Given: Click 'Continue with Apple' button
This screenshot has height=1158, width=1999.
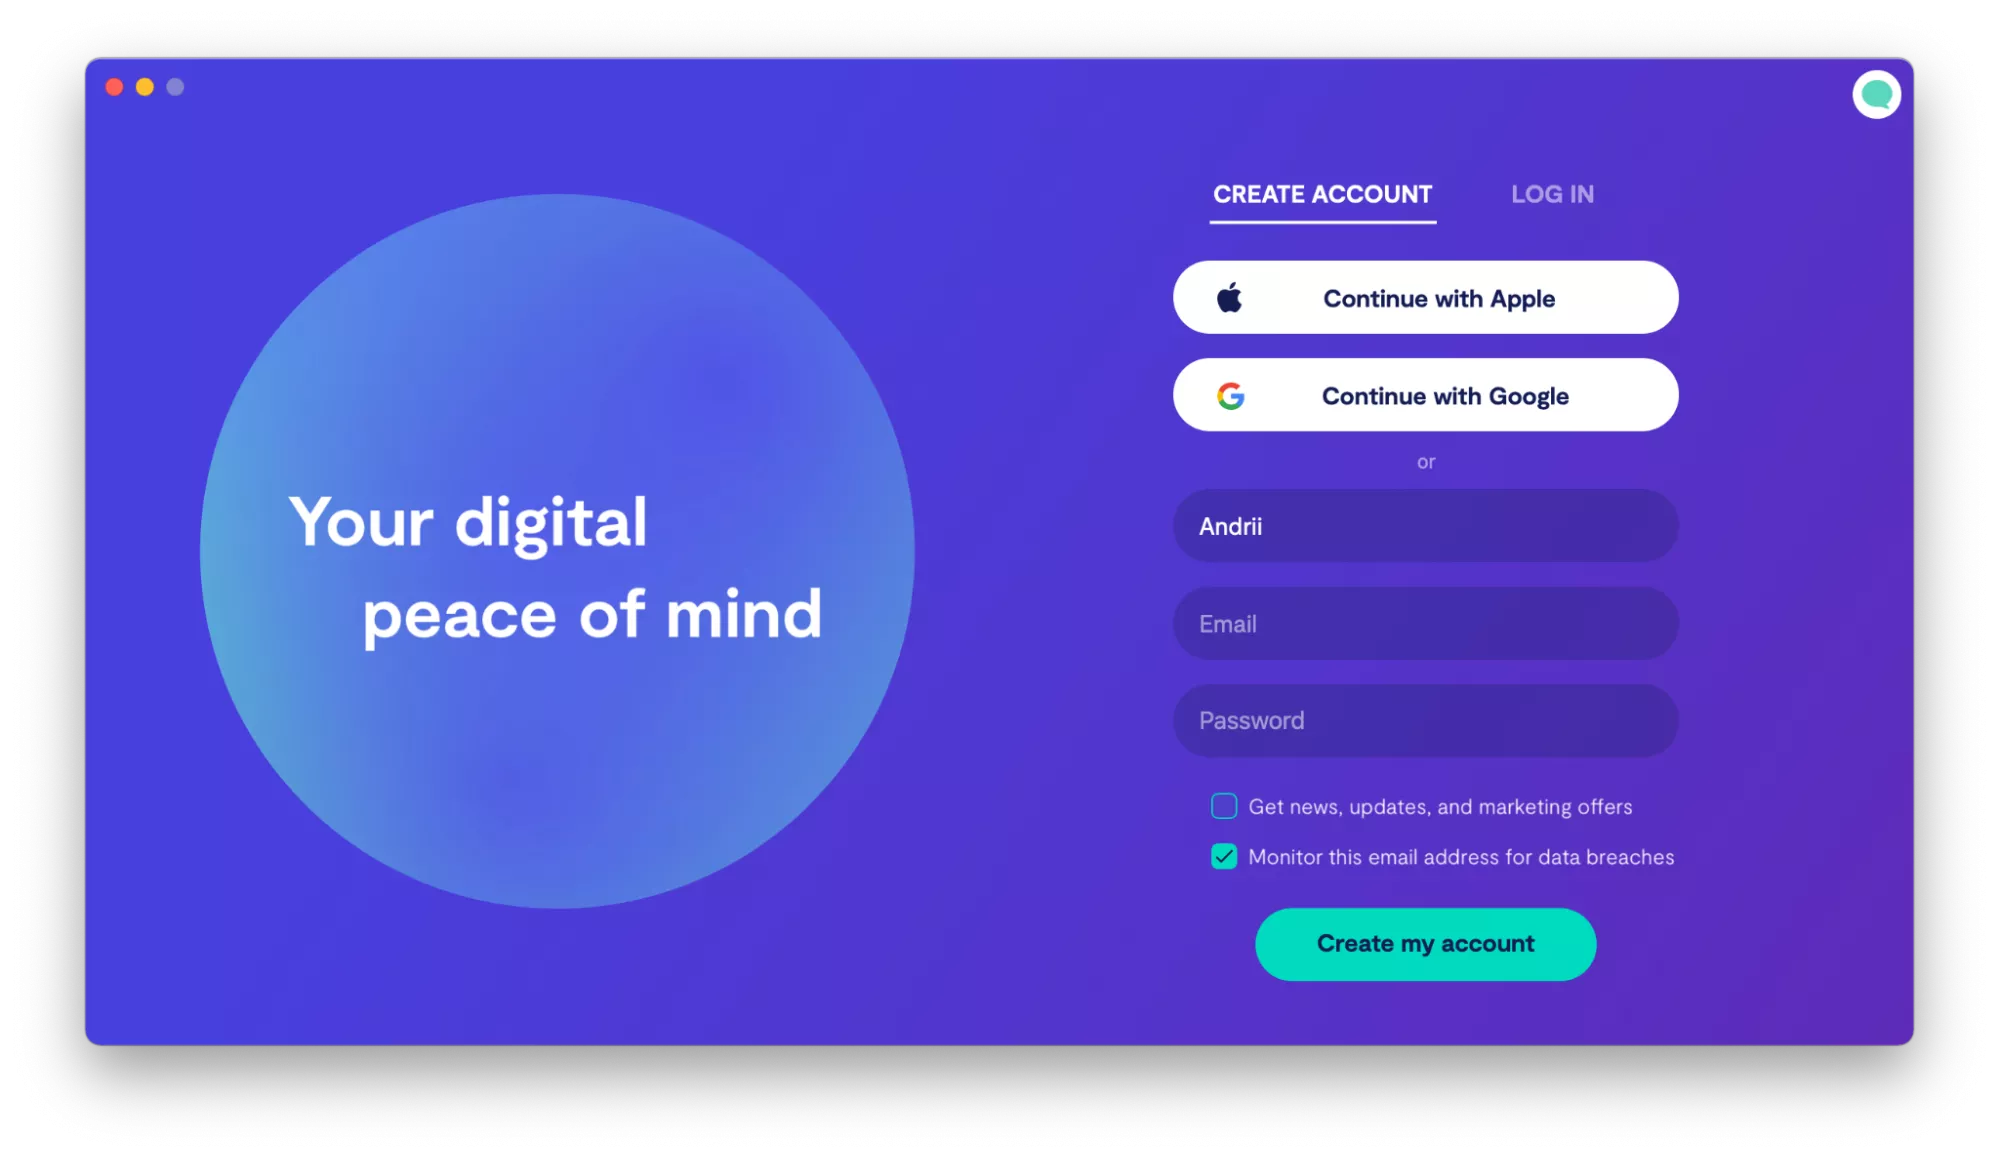Looking at the screenshot, I should coord(1425,298).
